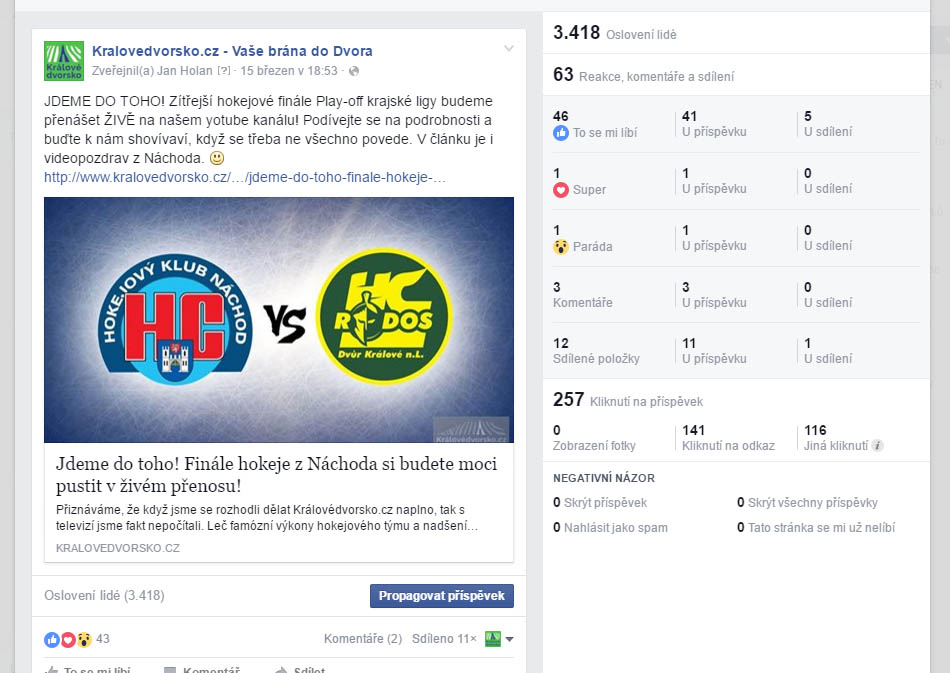950x673 pixels.
Task: Click the wow Paráda reaction emoji
Action: tap(560, 247)
